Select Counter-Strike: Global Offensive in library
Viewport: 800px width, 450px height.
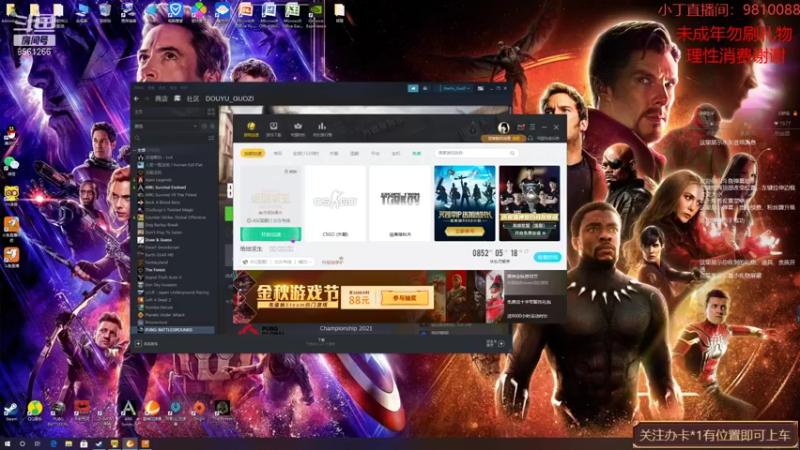point(175,217)
